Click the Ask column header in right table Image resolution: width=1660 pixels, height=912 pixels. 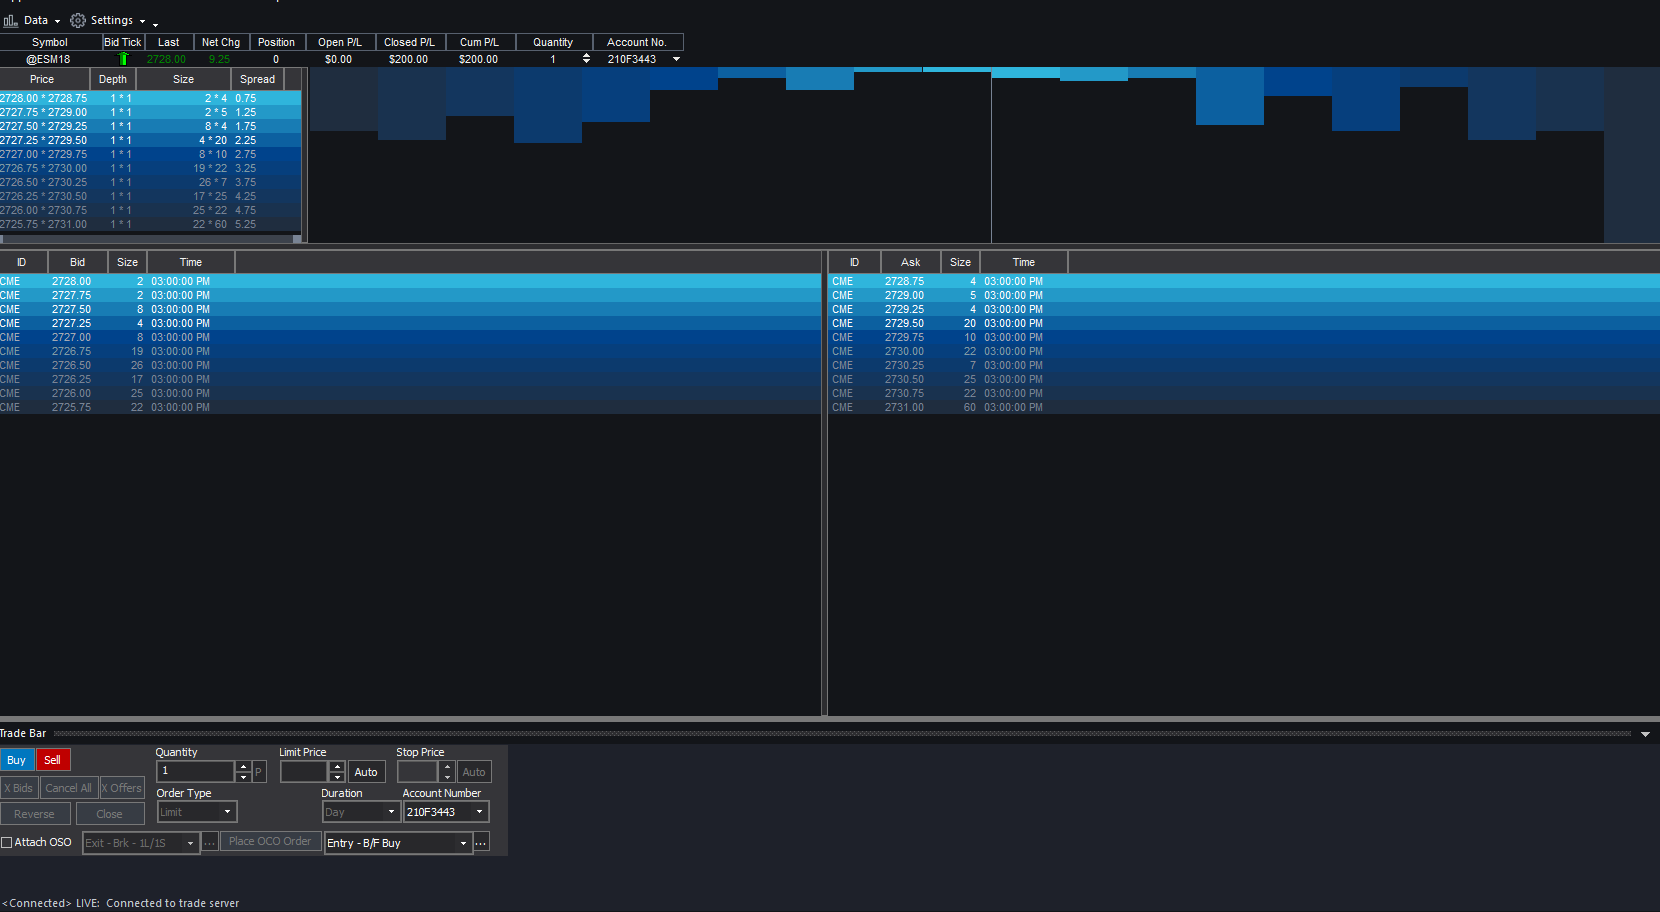point(911,262)
